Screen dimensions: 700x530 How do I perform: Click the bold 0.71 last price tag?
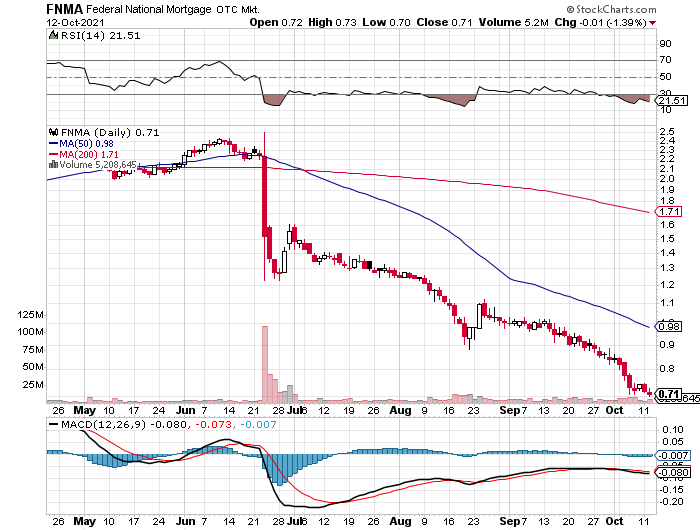point(669,394)
